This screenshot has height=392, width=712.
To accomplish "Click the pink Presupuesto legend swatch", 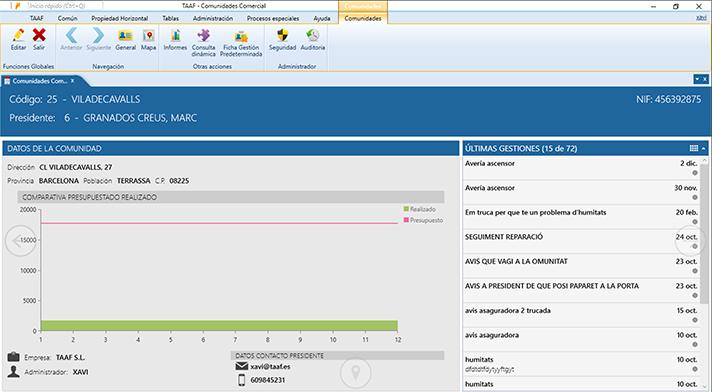I will click(x=406, y=220).
